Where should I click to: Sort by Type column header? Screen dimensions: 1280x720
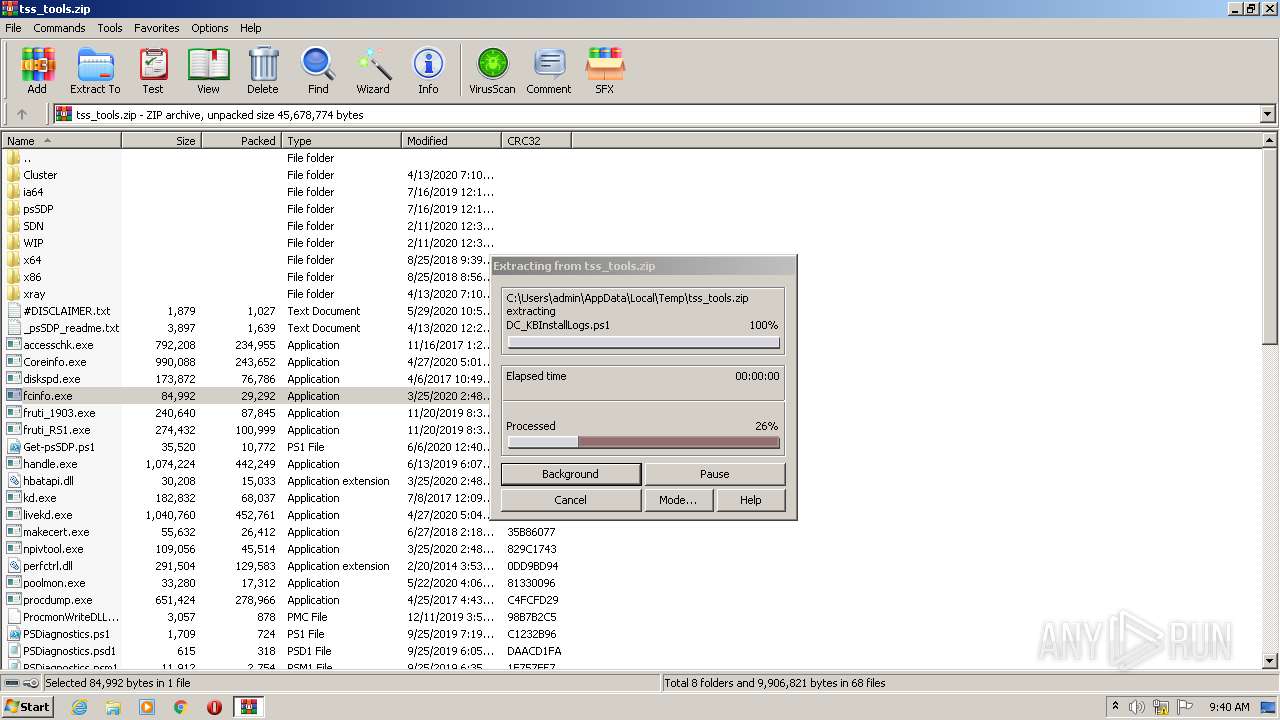pyautogui.click(x=342, y=141)
